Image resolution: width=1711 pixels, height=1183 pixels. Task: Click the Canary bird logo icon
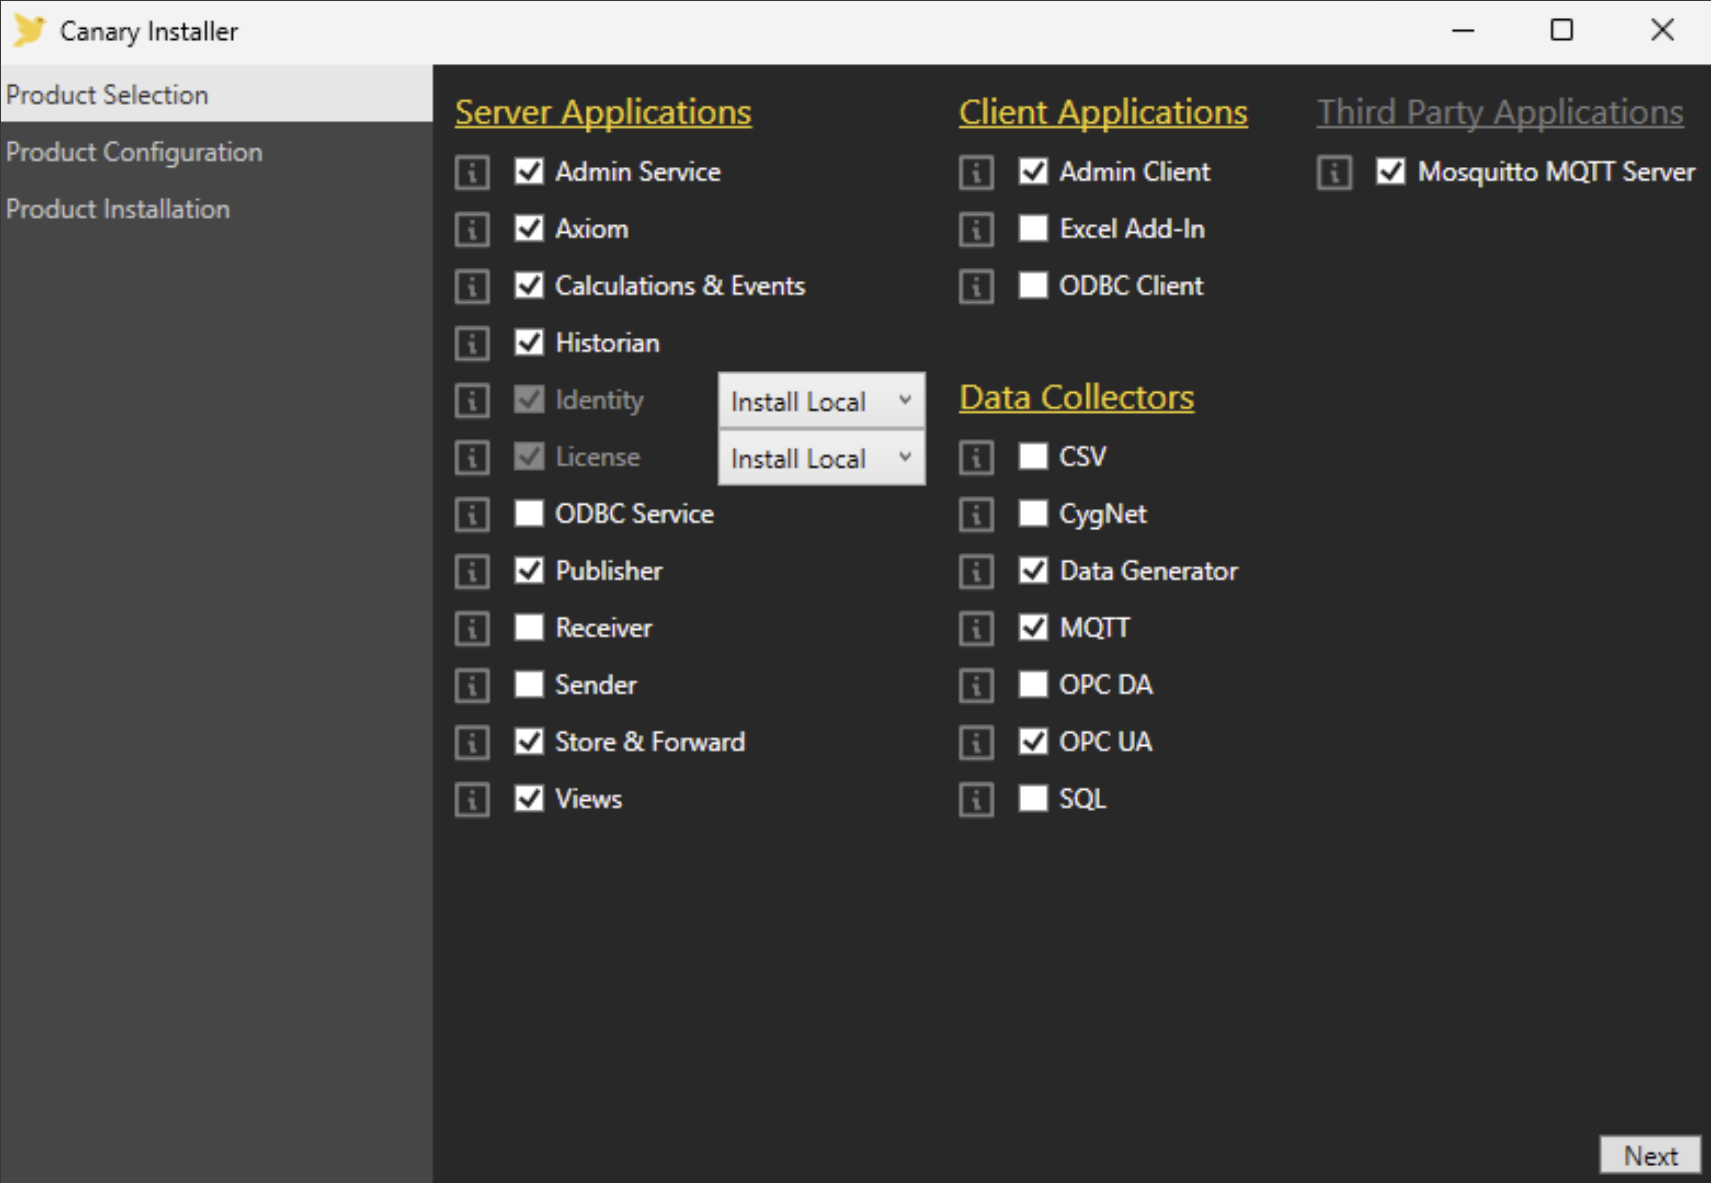[x=29, y=31]
